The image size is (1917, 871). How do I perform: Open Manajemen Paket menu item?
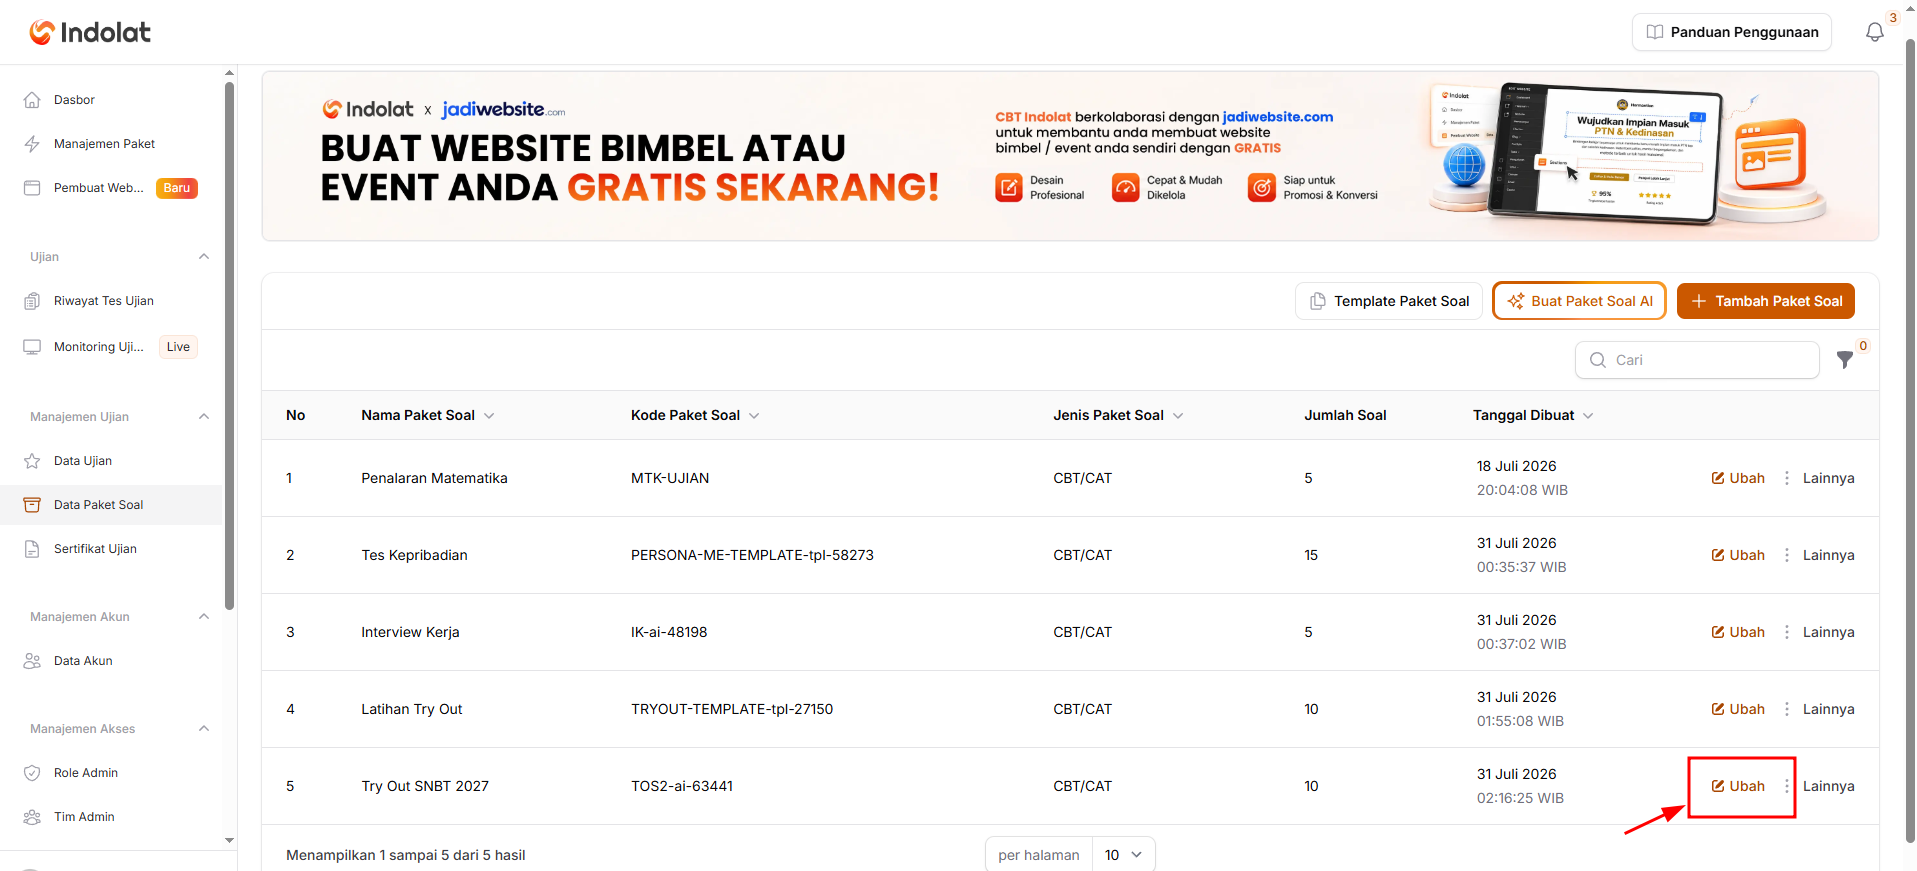pyautogui.click(x=111, y=144)
